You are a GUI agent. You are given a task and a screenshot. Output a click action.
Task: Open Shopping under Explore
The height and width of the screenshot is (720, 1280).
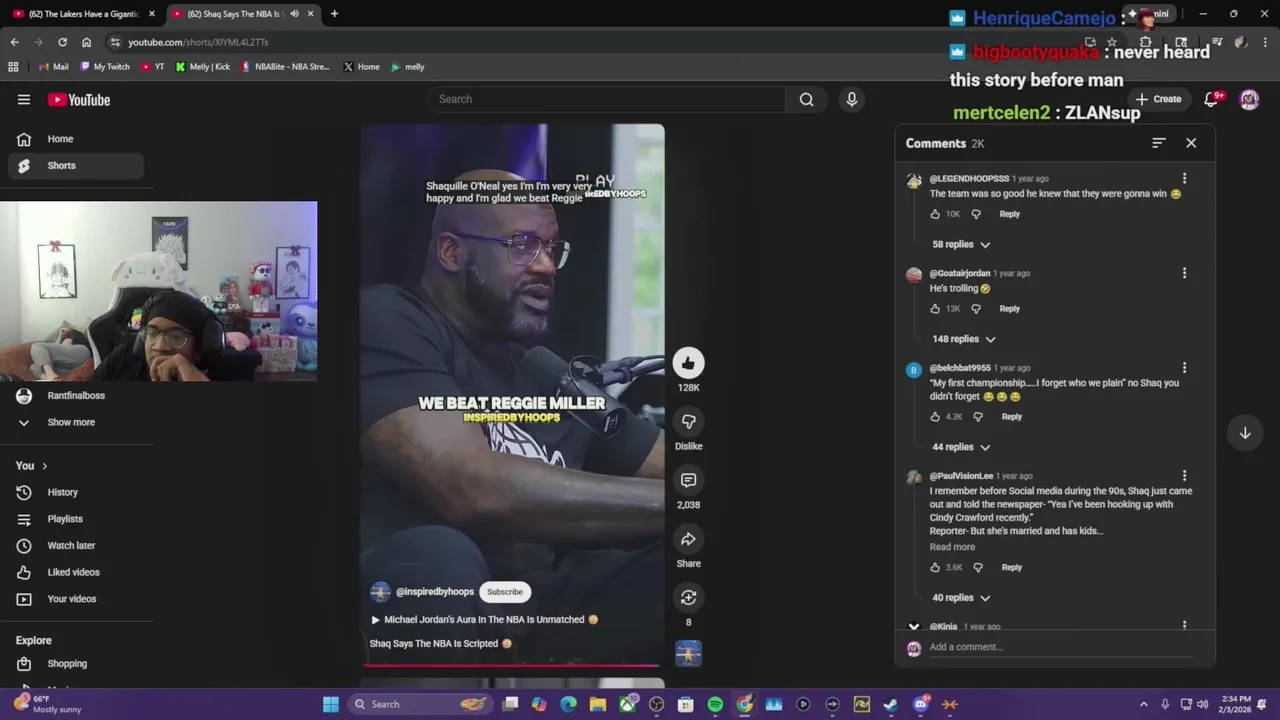point(76,664)
